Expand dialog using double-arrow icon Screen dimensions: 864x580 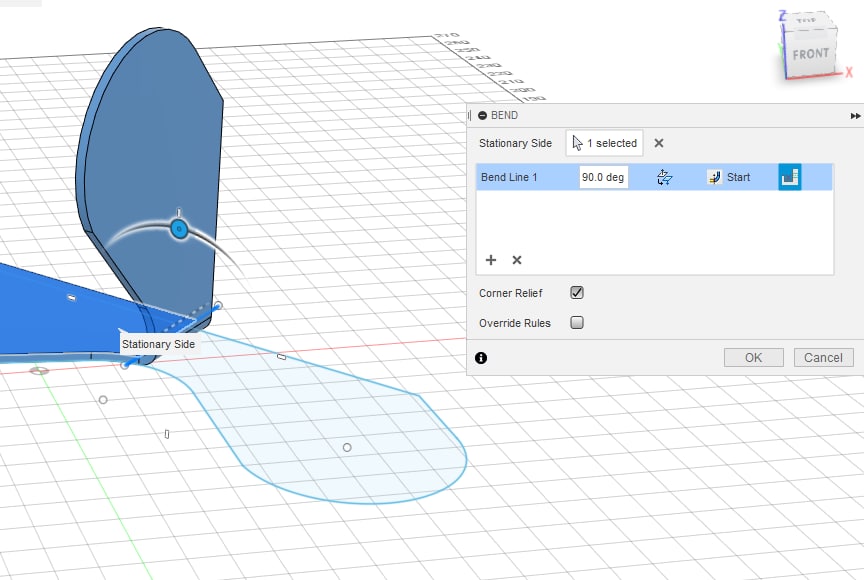pyautogui.click(x=855, y=116)
